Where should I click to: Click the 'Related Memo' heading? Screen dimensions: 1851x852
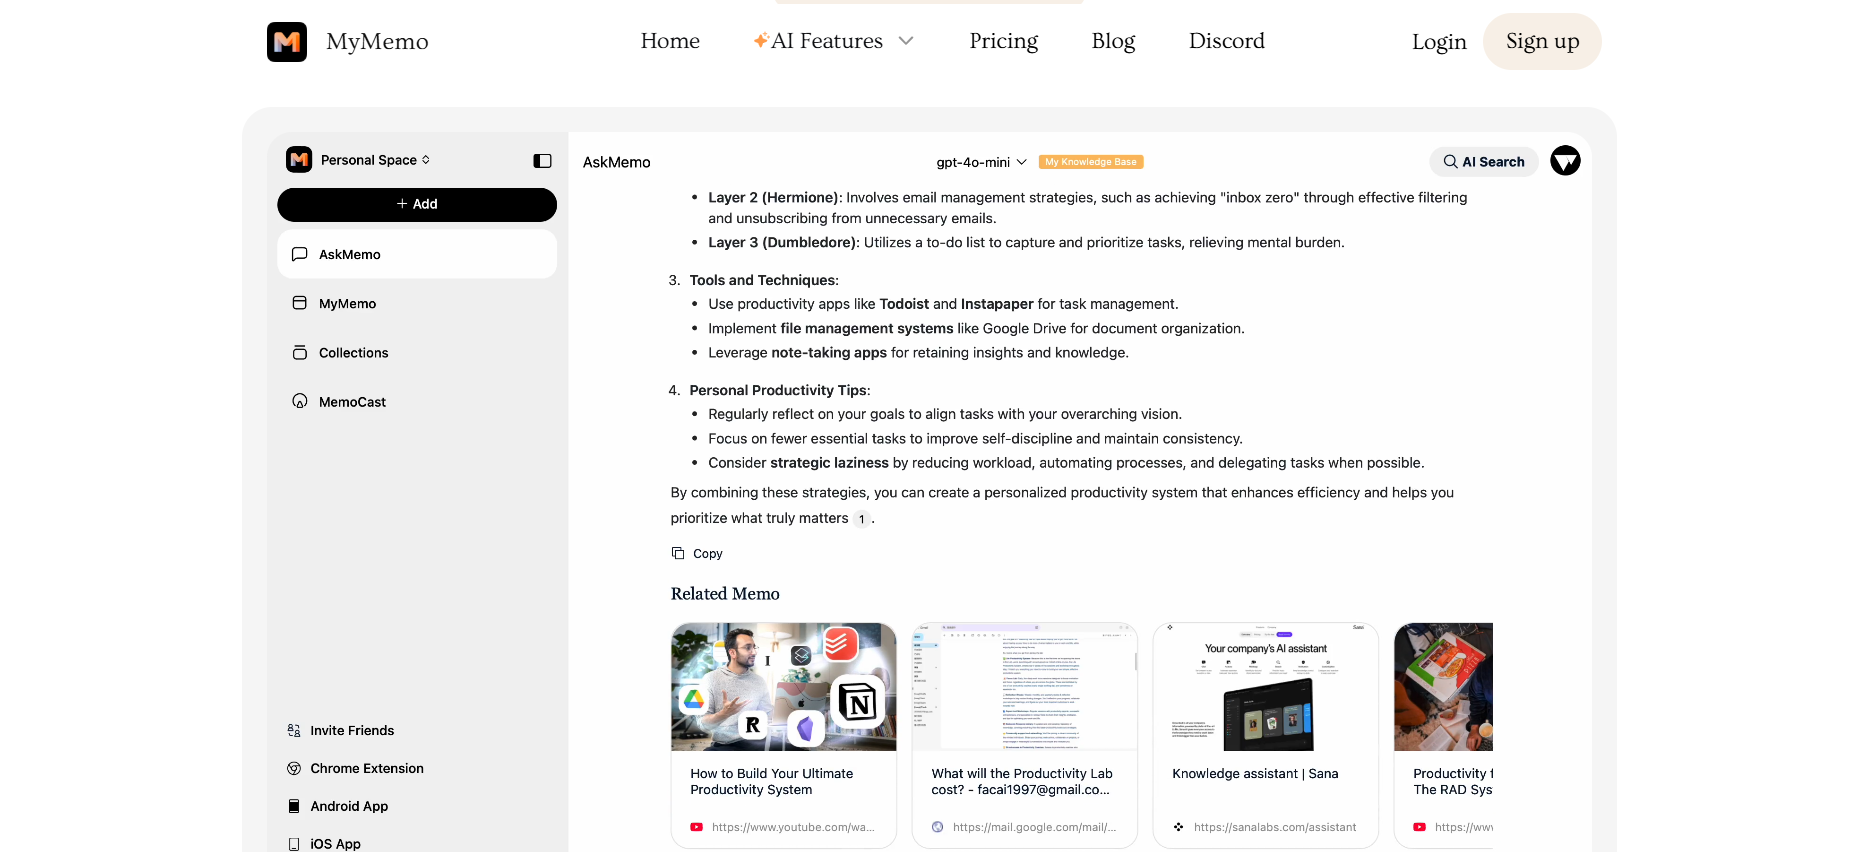pyautogui.click(x=725, y=594)
